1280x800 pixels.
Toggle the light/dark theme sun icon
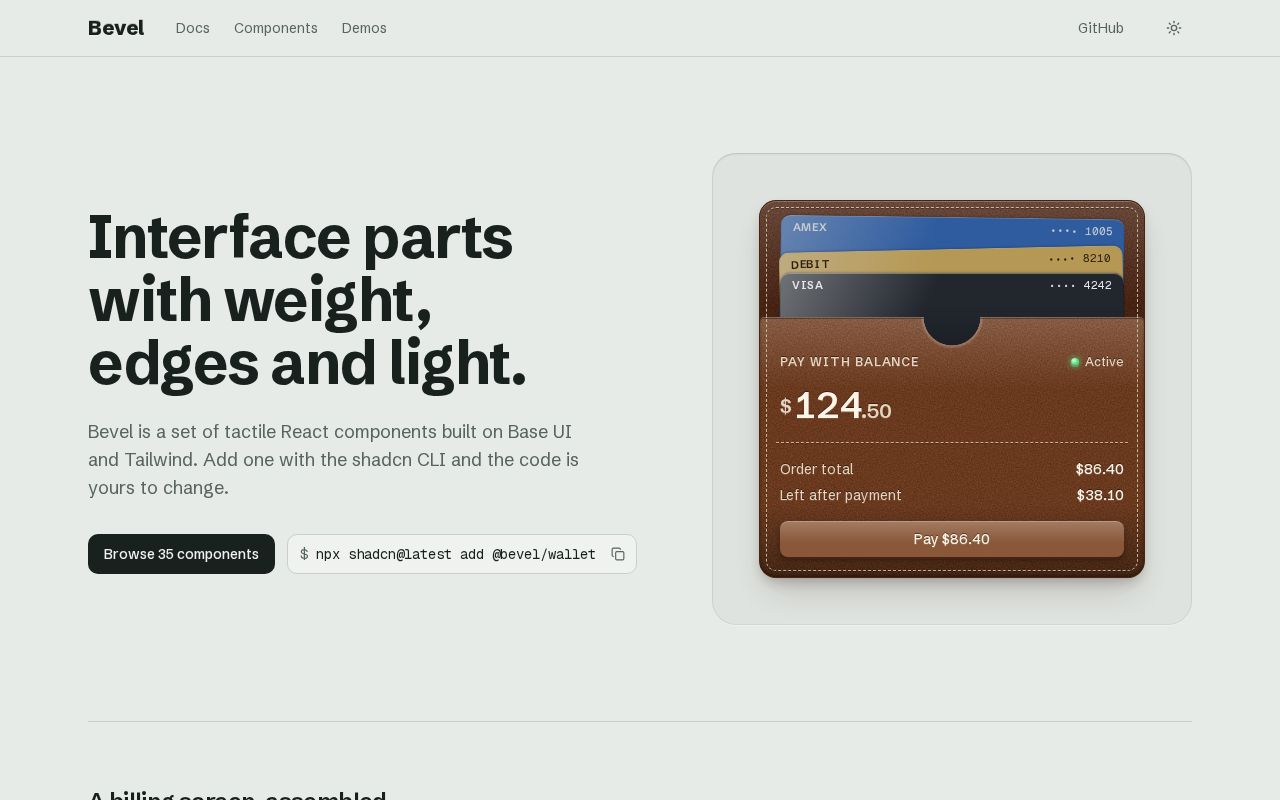(x=1174, y=28)
